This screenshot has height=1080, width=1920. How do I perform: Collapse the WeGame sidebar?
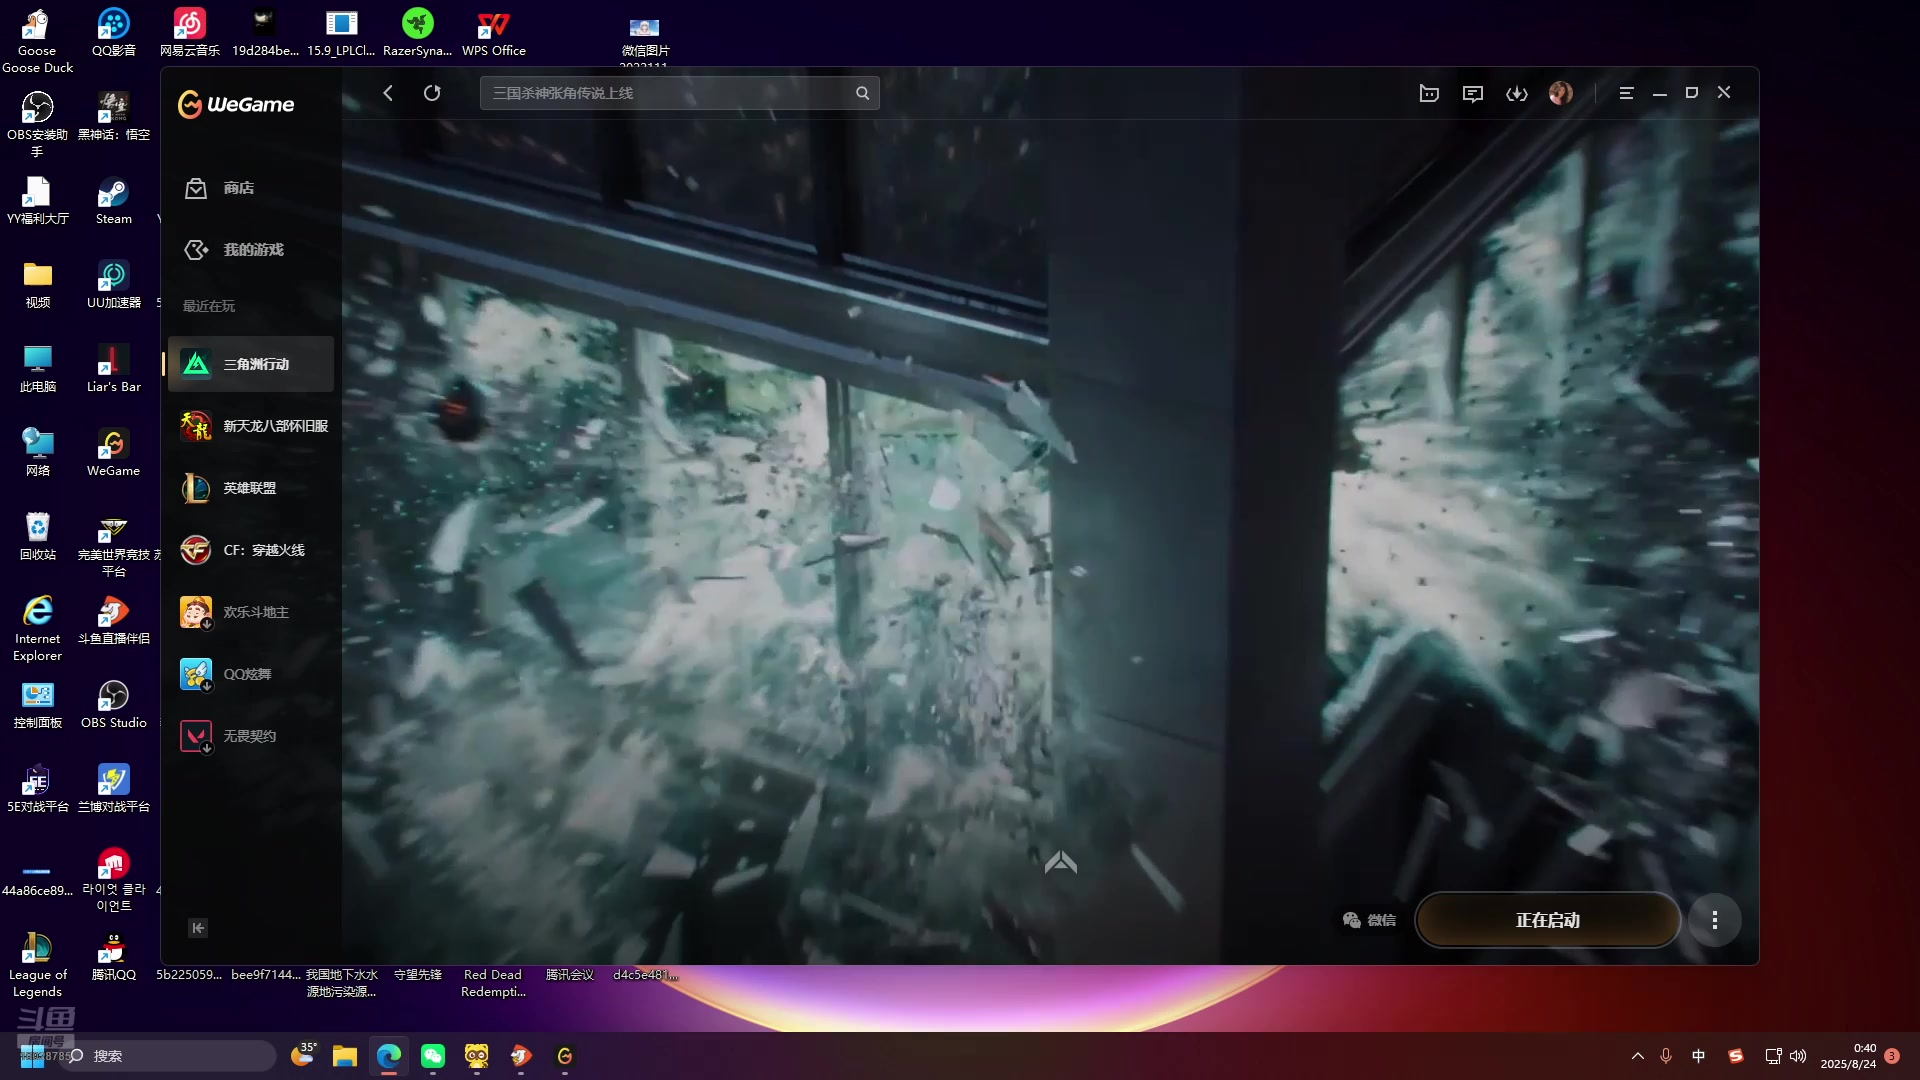tap(198, 928)
